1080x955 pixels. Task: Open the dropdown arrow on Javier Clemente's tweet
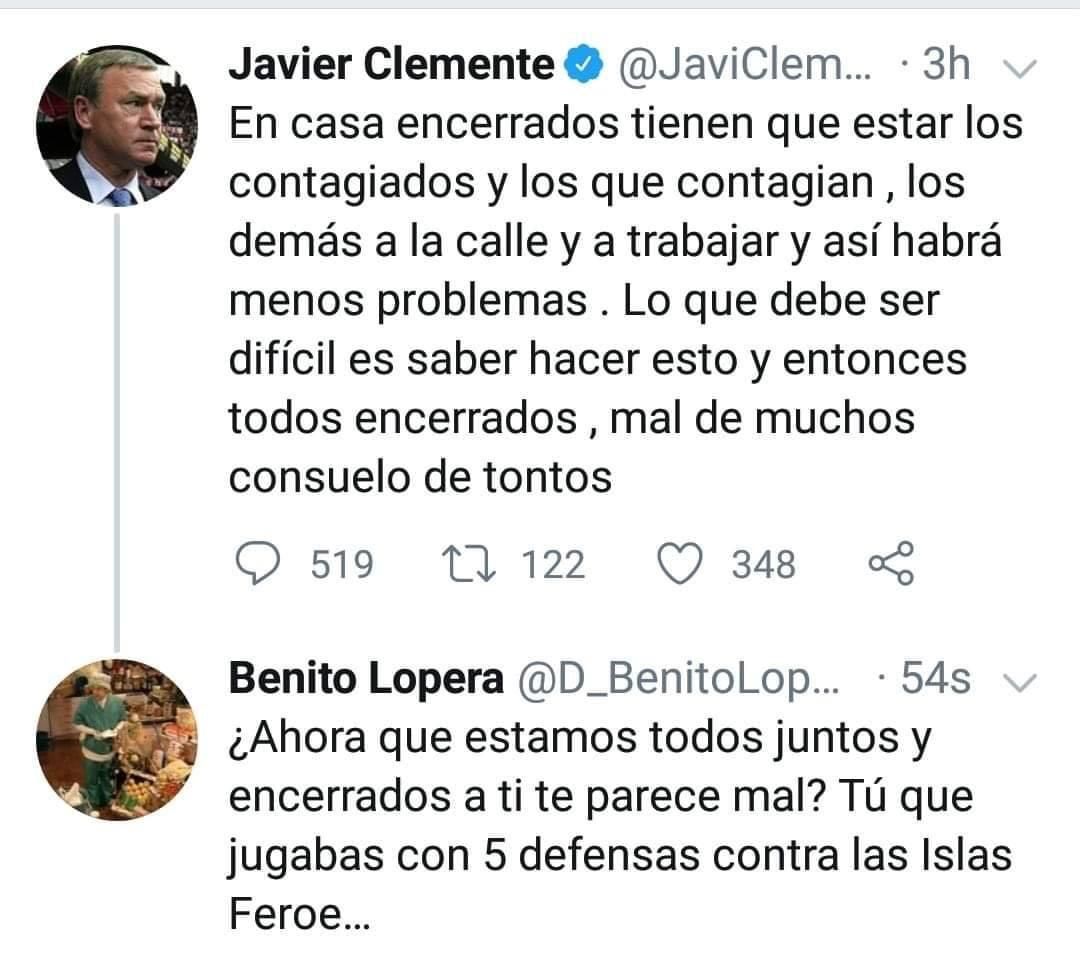1018,68
